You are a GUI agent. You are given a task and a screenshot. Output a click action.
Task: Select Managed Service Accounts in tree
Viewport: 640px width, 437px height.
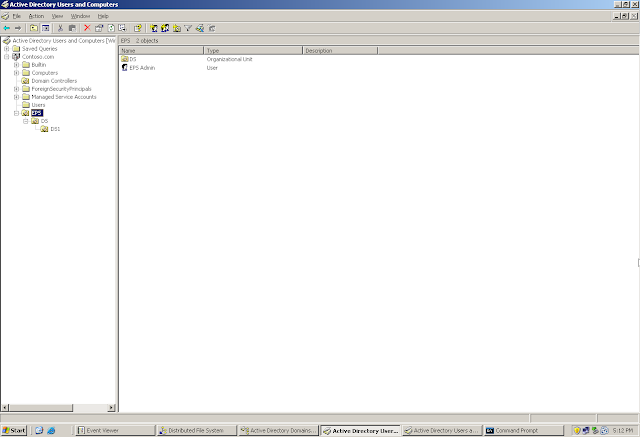point(64,97)
